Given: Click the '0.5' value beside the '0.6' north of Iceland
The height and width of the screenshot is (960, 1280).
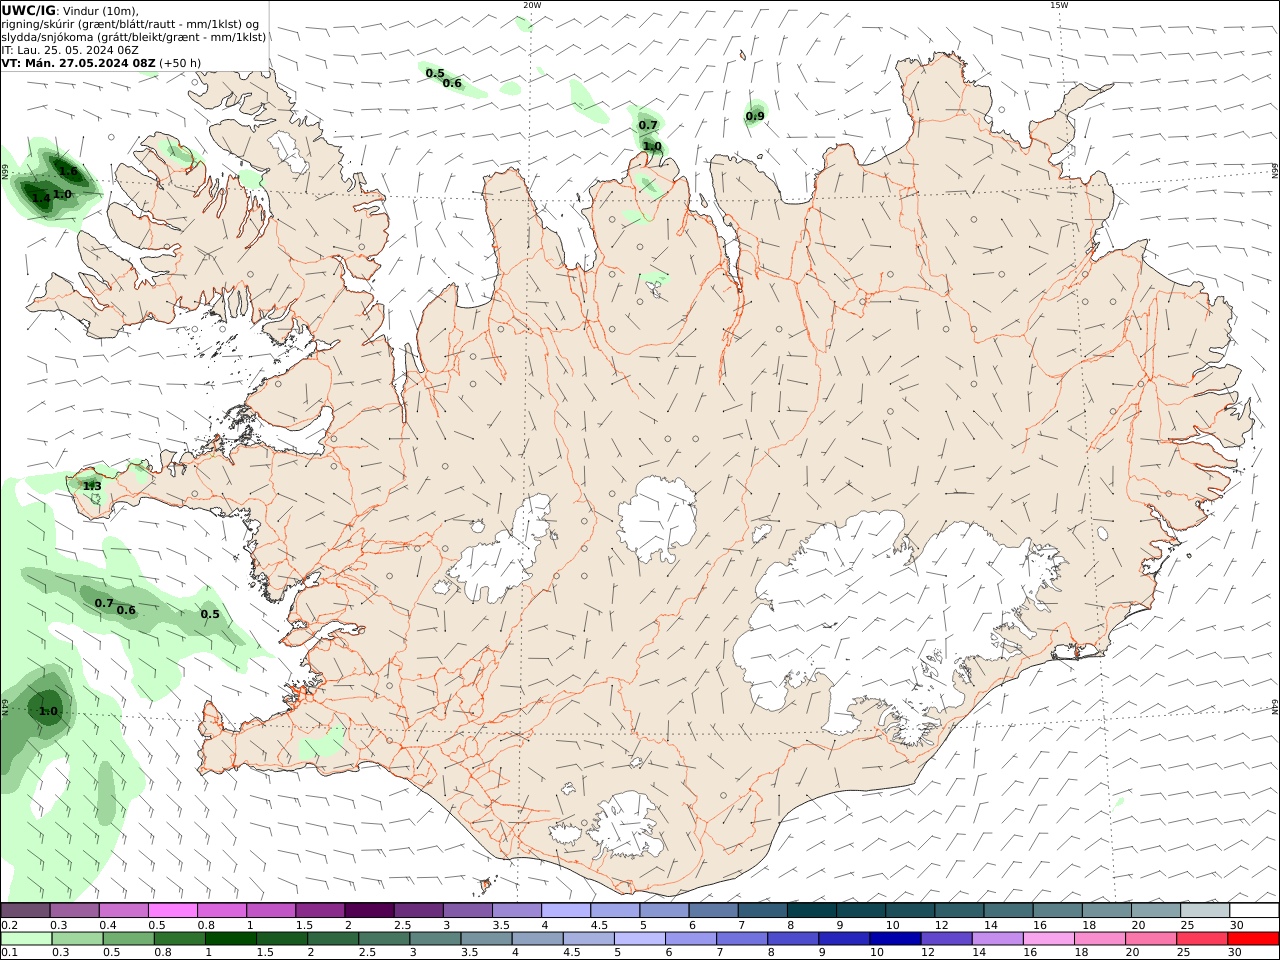Looking at the screenshot, I should (435, 74).
